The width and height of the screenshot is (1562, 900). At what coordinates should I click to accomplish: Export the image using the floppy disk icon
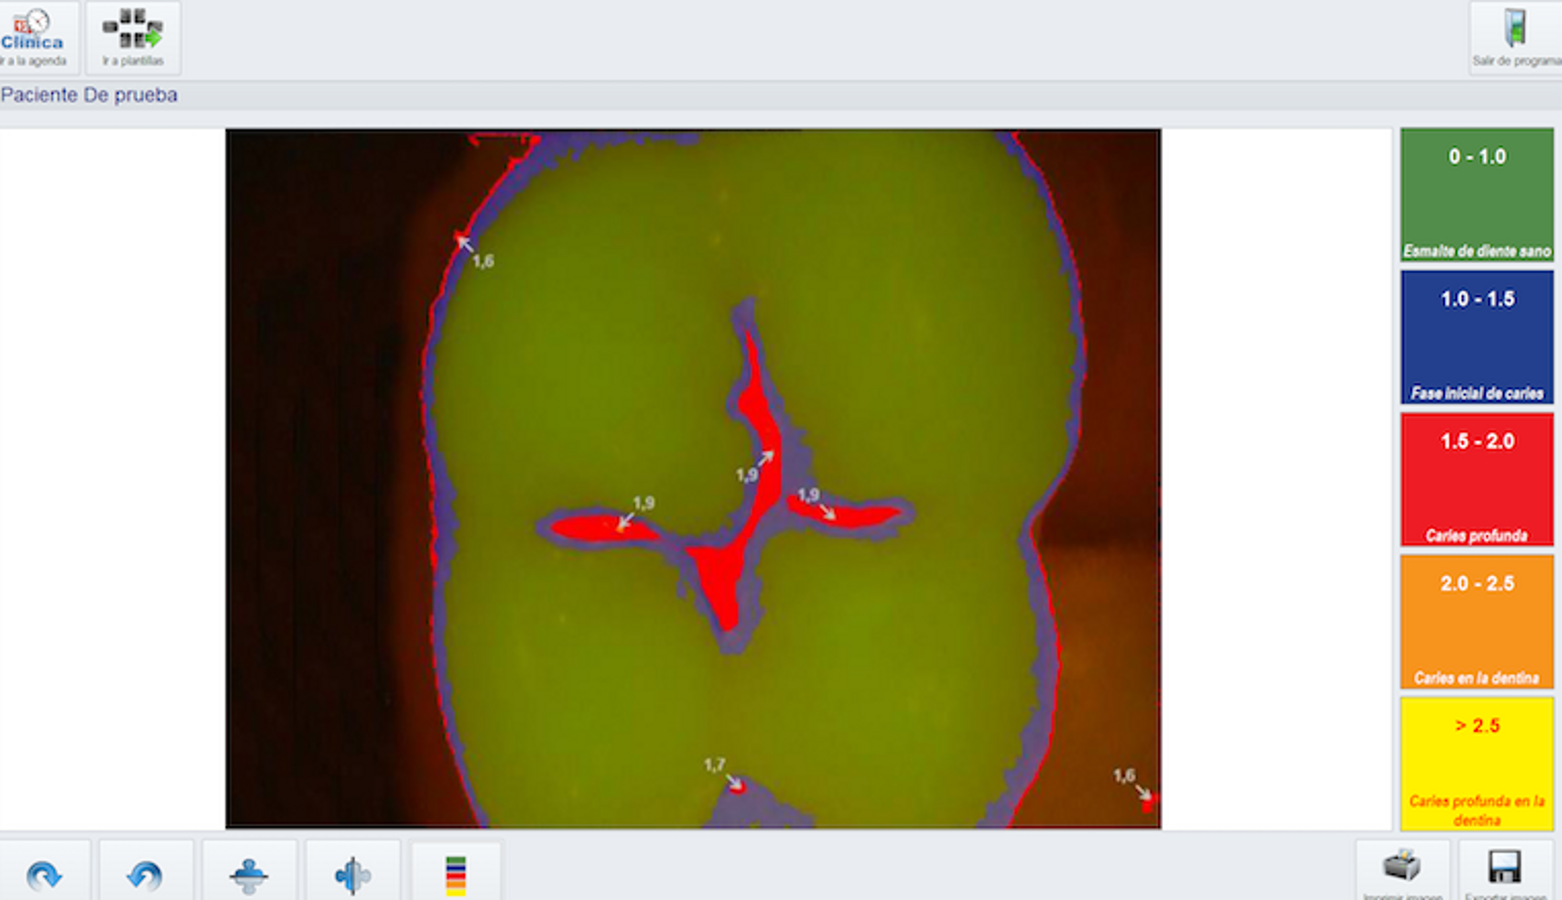click(1504, 870)
